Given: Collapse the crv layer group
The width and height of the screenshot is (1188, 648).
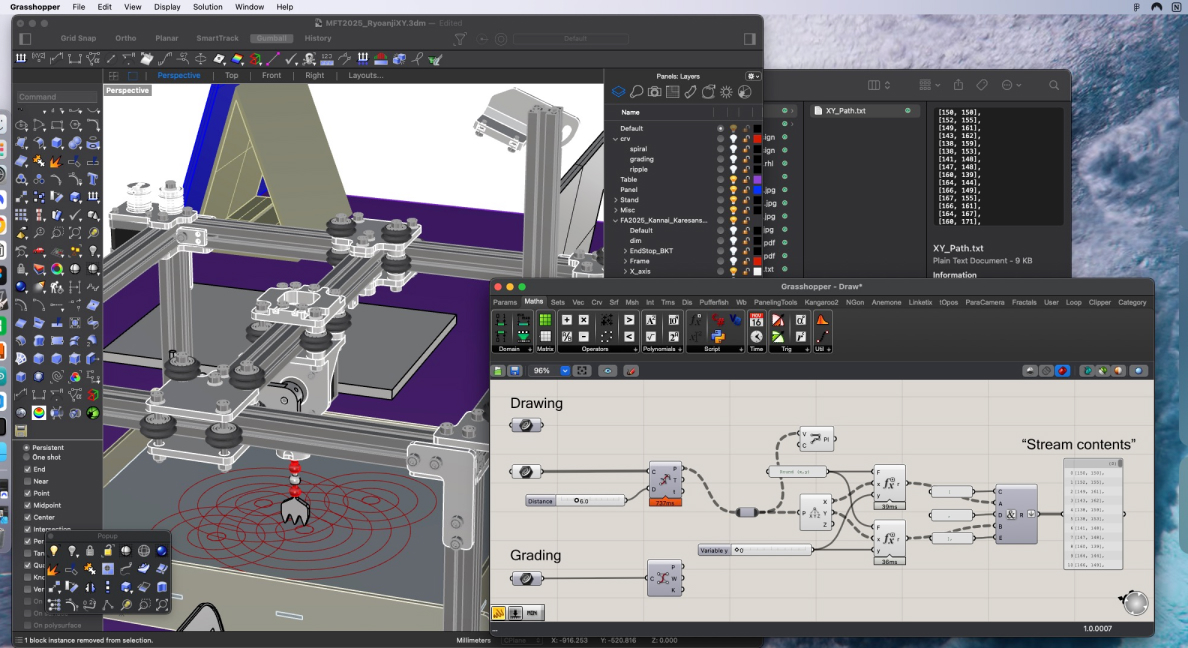Looking at the screenshot, I should coord(616,139).
